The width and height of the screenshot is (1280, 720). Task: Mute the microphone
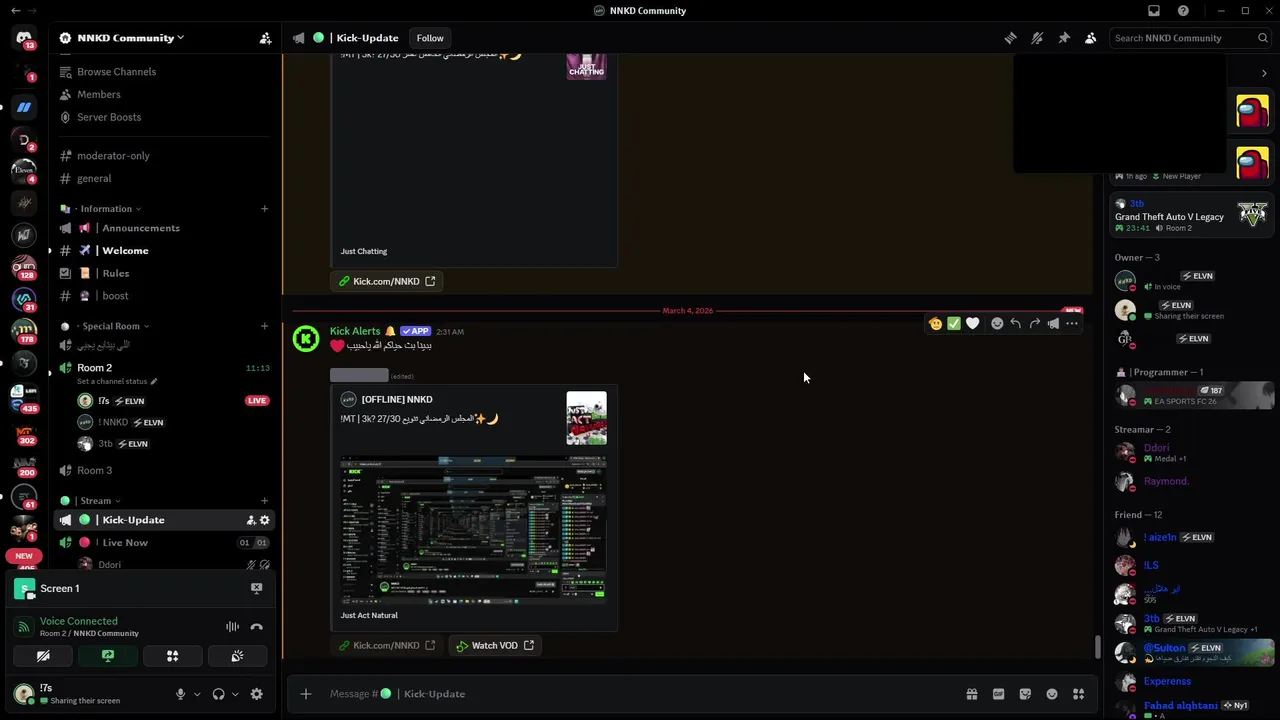click(181, 694)
